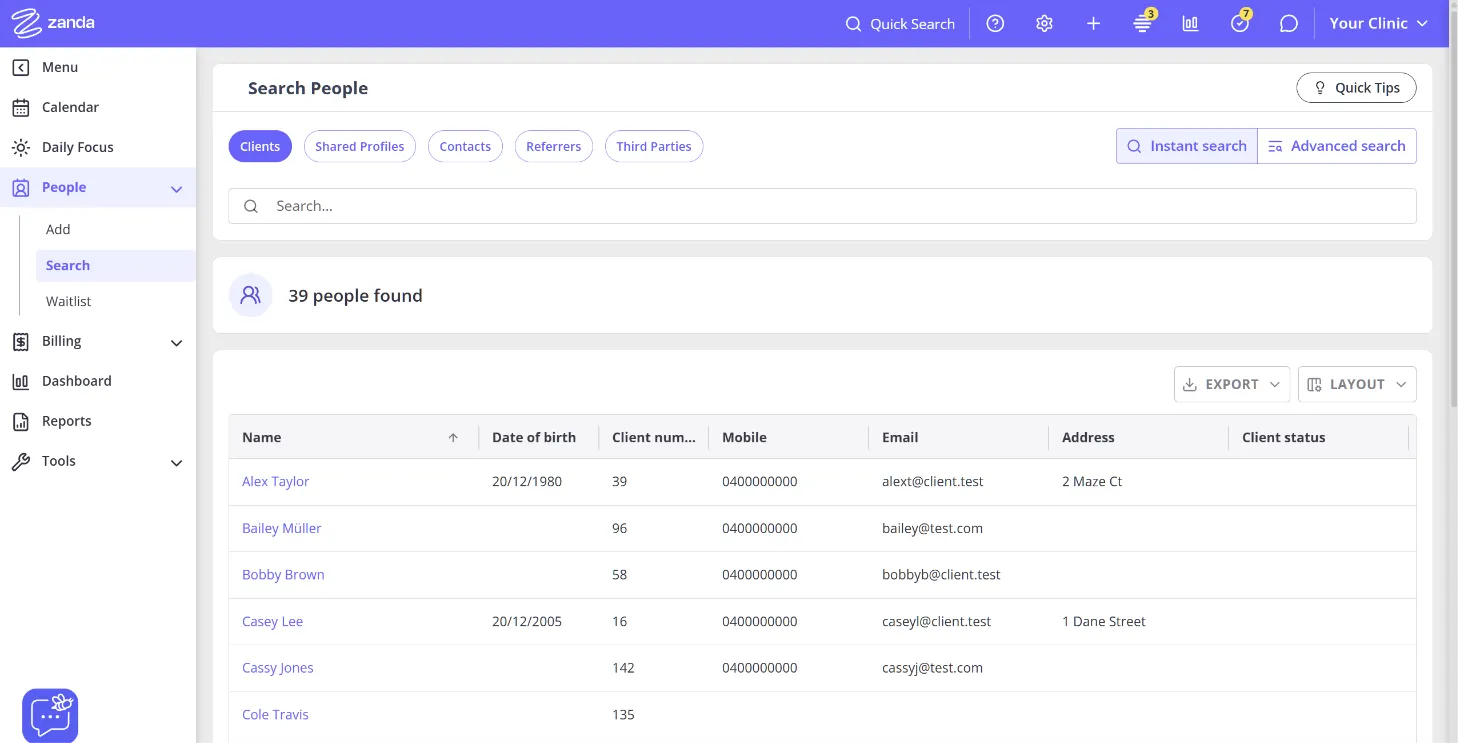Go to Waitlist under People
The image size is (1458, 743).
click(x=69, y=301)
